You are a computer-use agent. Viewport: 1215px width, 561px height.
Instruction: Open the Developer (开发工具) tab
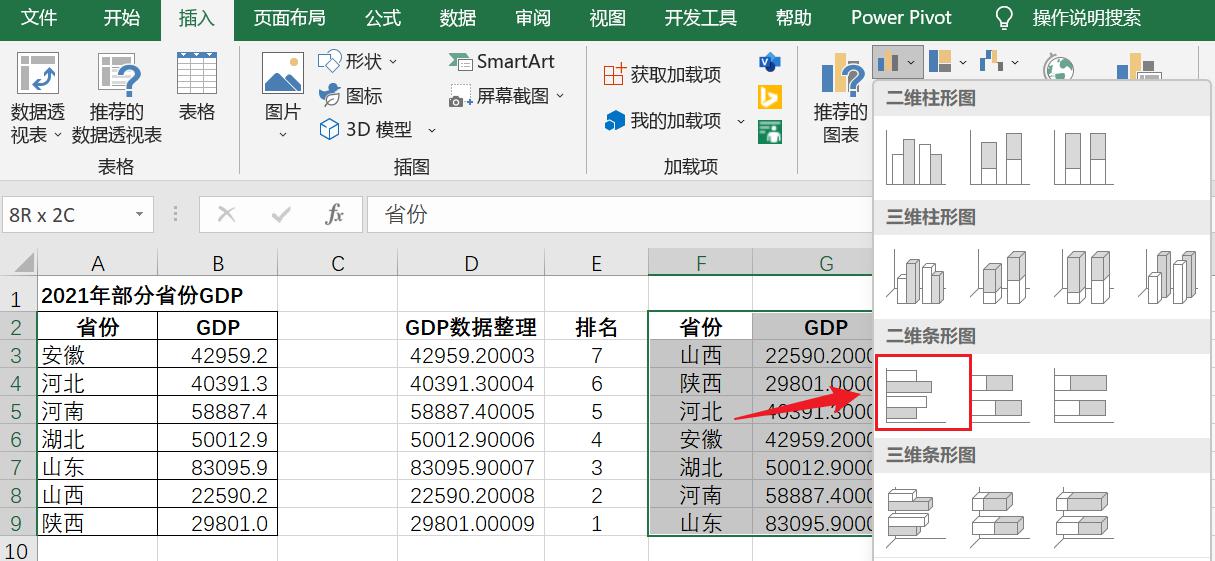[701, 18]
